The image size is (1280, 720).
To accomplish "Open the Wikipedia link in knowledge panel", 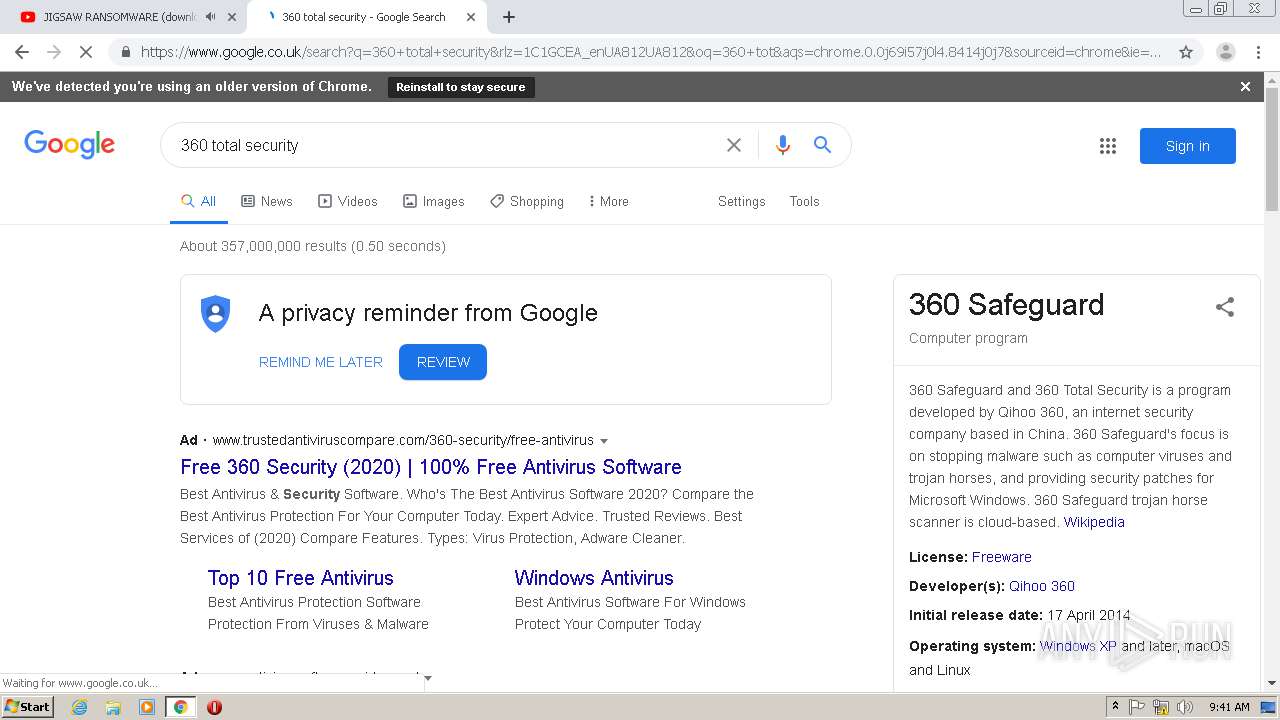I will [1094, 522].
